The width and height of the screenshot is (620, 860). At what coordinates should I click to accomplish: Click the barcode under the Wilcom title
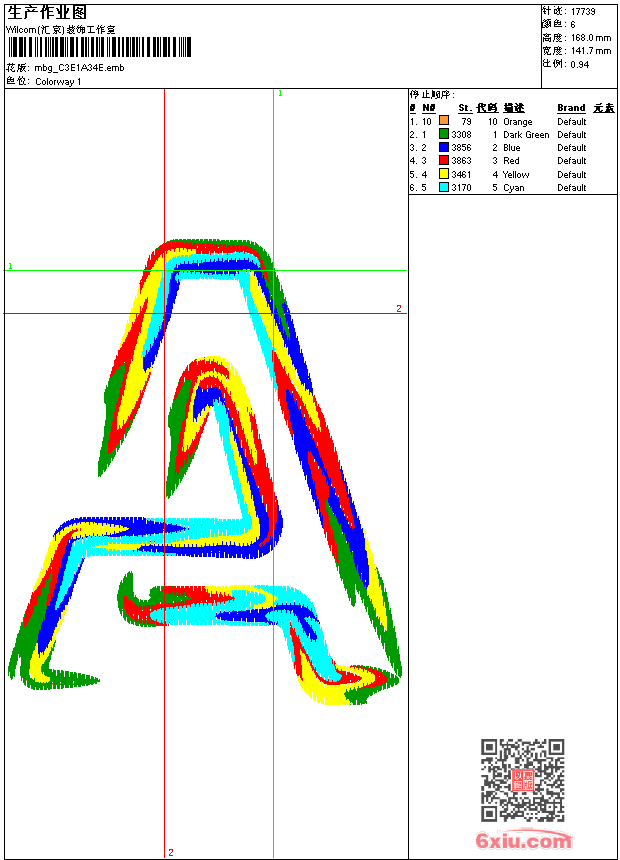(x=97, y=48)
